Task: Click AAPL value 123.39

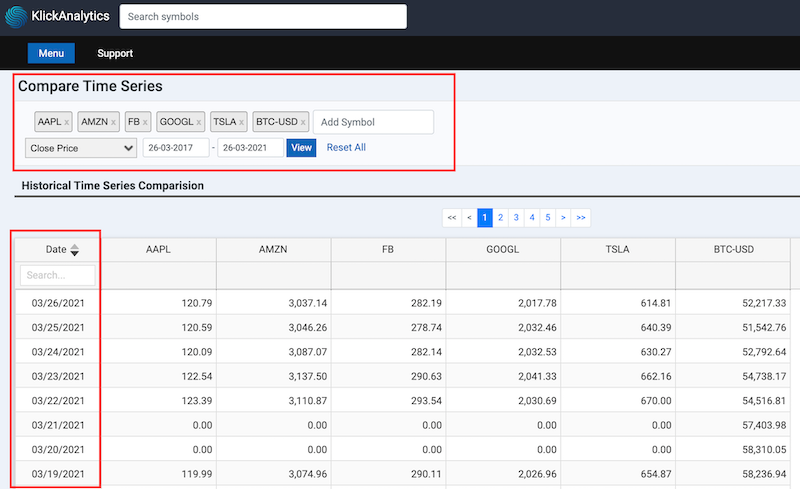Action: pos(197,401)
